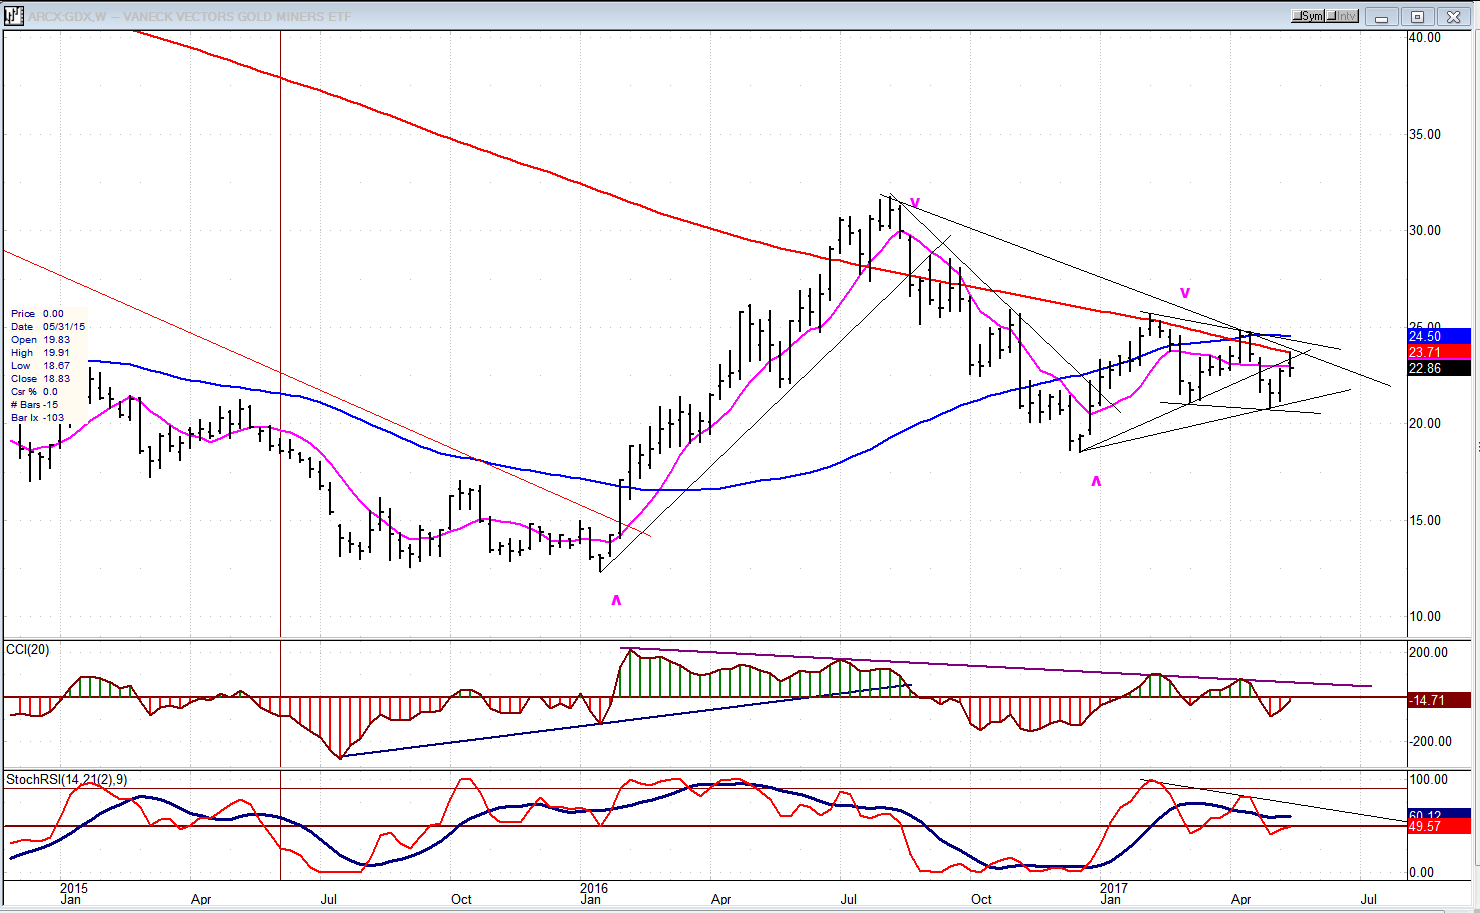1480x913 pixels.
Task: Click the CCI(20) indicator label
Action: [28, 650]
